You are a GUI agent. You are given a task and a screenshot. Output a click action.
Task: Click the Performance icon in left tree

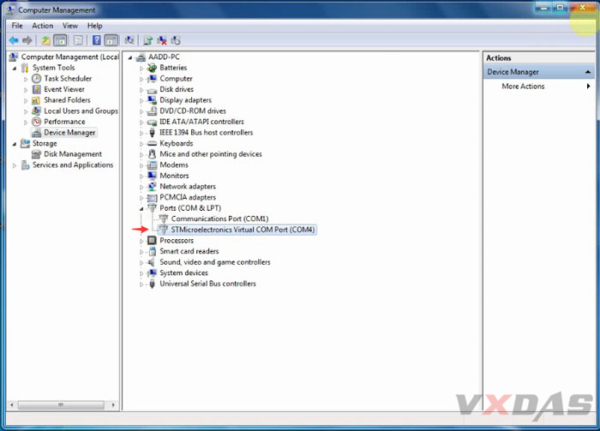[x=36, y=122]
